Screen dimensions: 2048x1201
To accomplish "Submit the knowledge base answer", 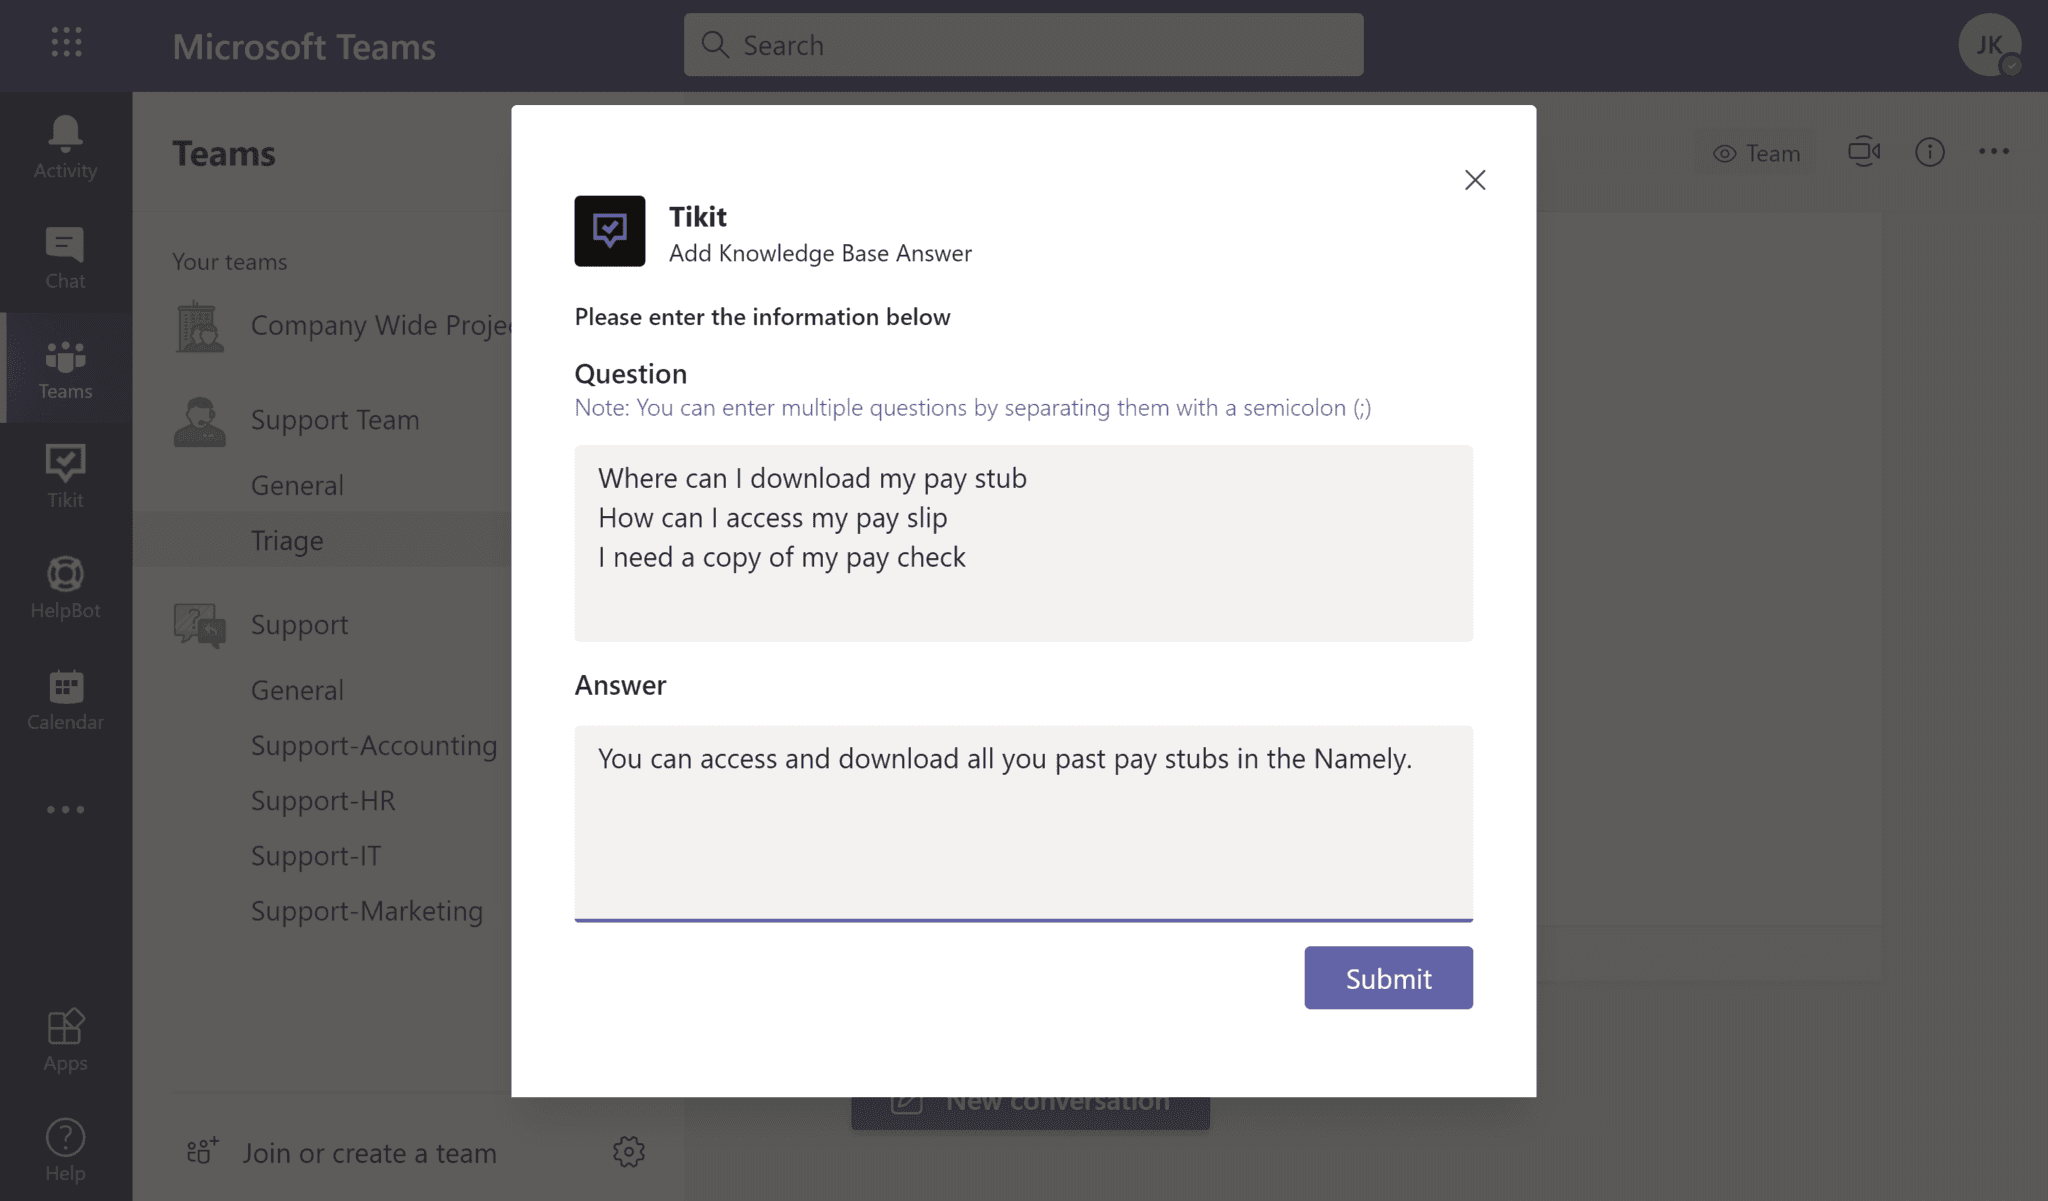I will [1388, 978].
